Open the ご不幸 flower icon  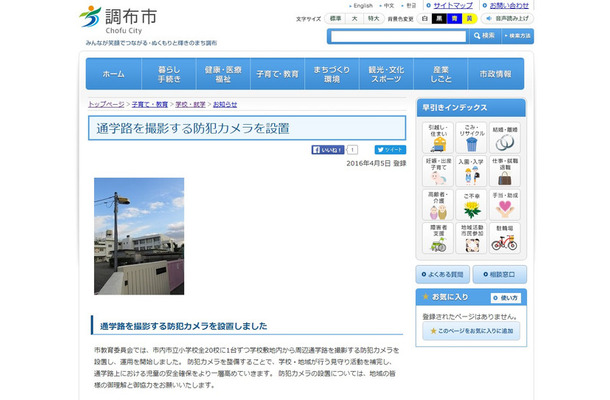point(471,204)
